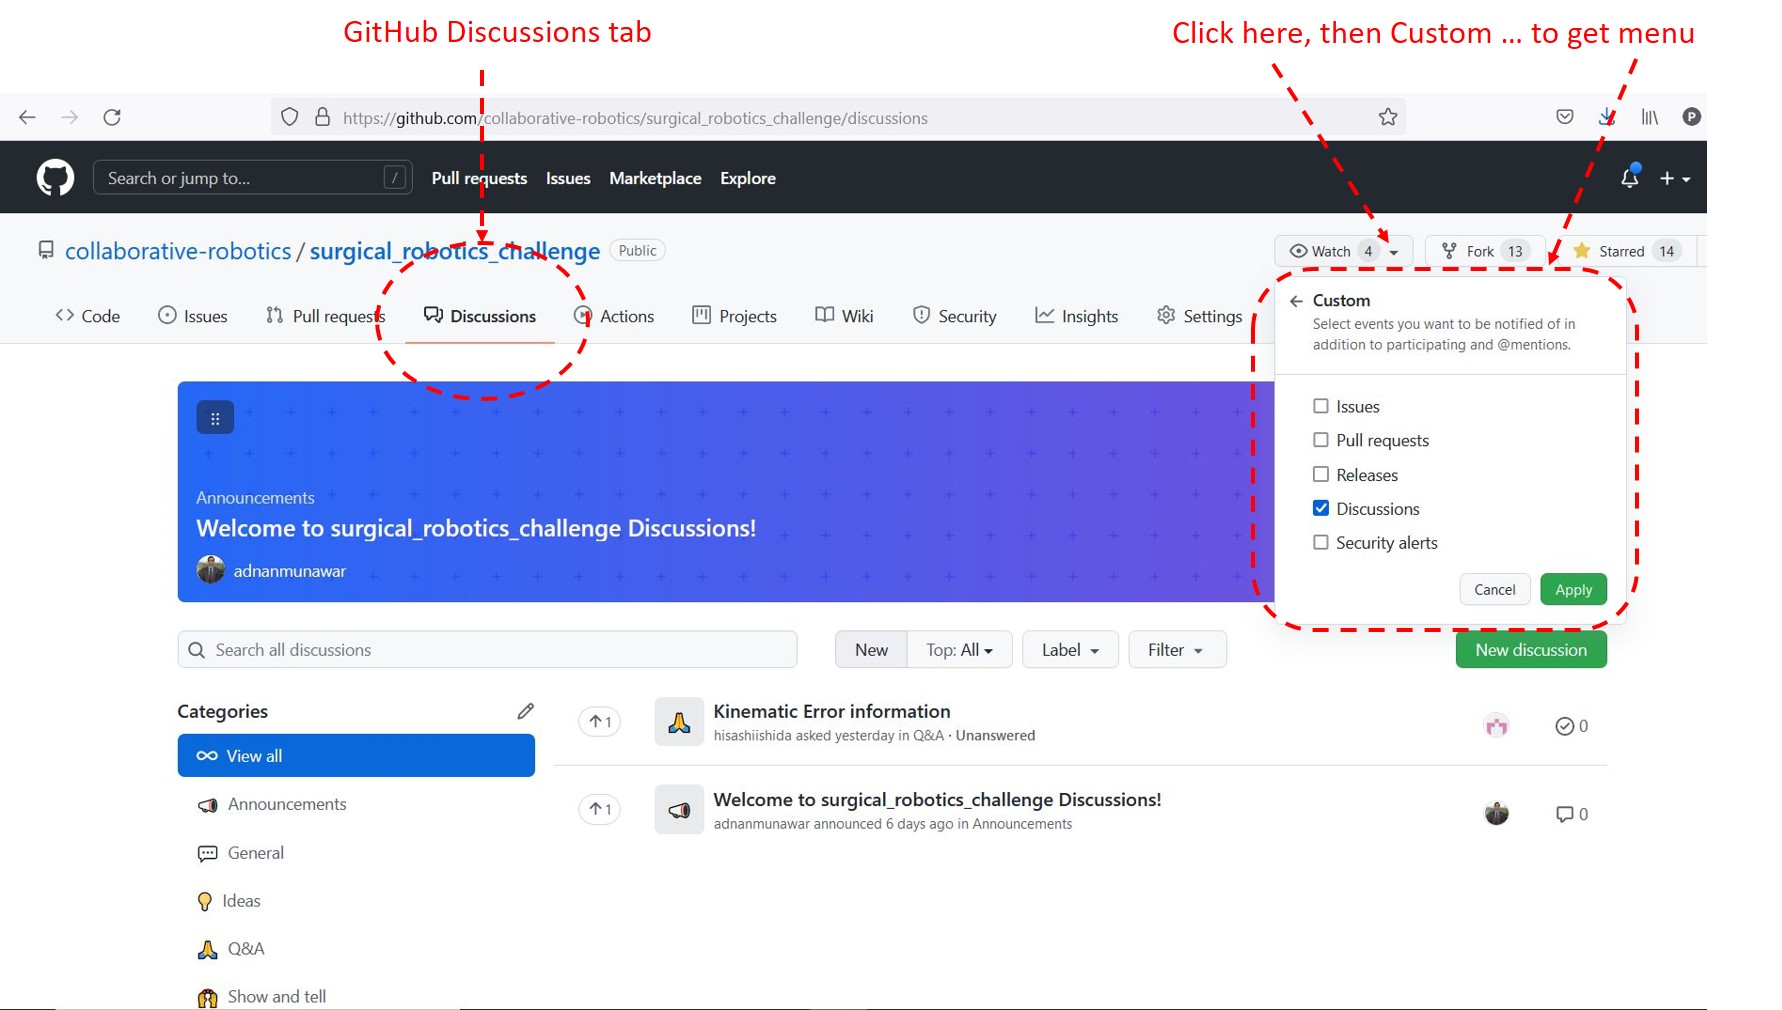
Task: Open the repository Settings tab
Action: pos(1199,316)
